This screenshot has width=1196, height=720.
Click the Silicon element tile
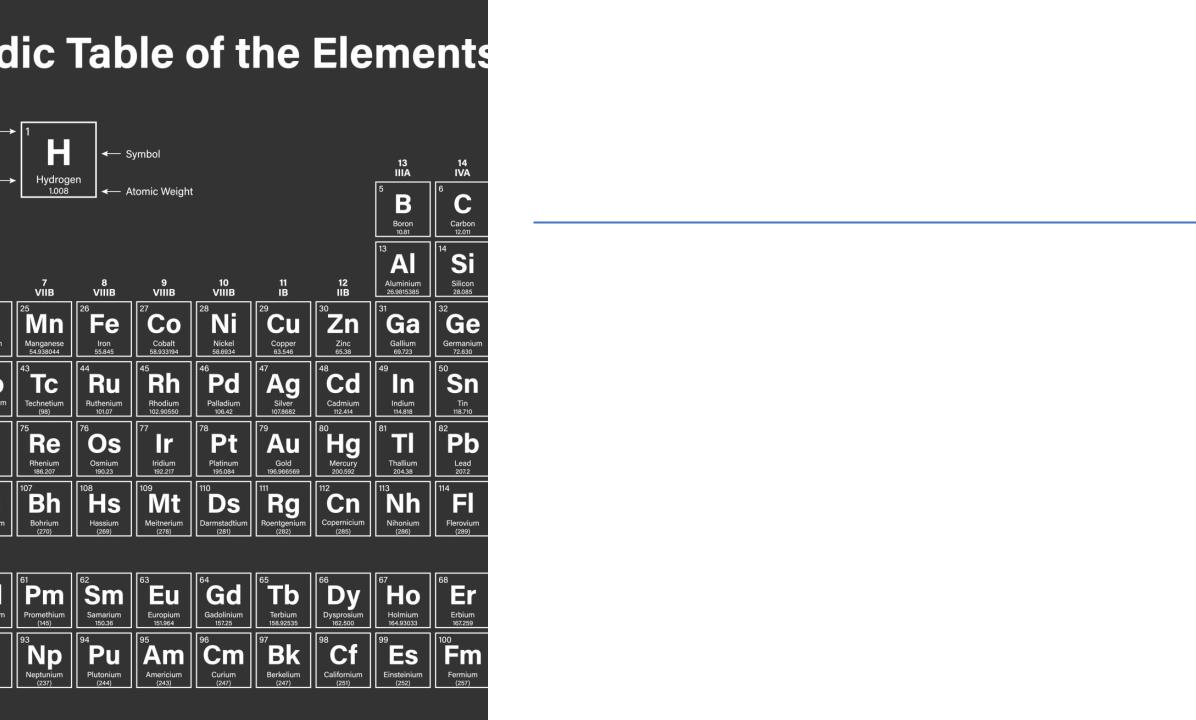461,269
